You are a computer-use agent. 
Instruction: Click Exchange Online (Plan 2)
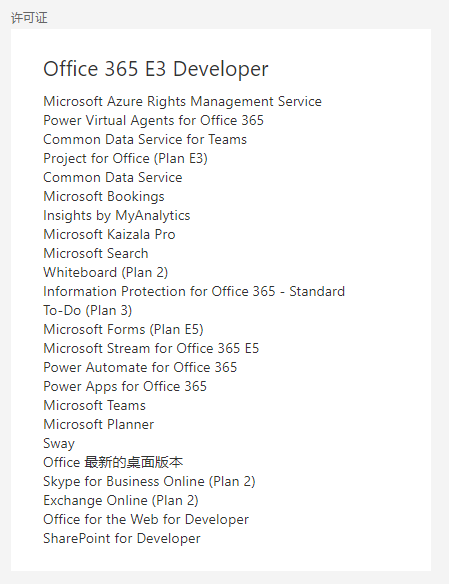click(x=121, y=500)
